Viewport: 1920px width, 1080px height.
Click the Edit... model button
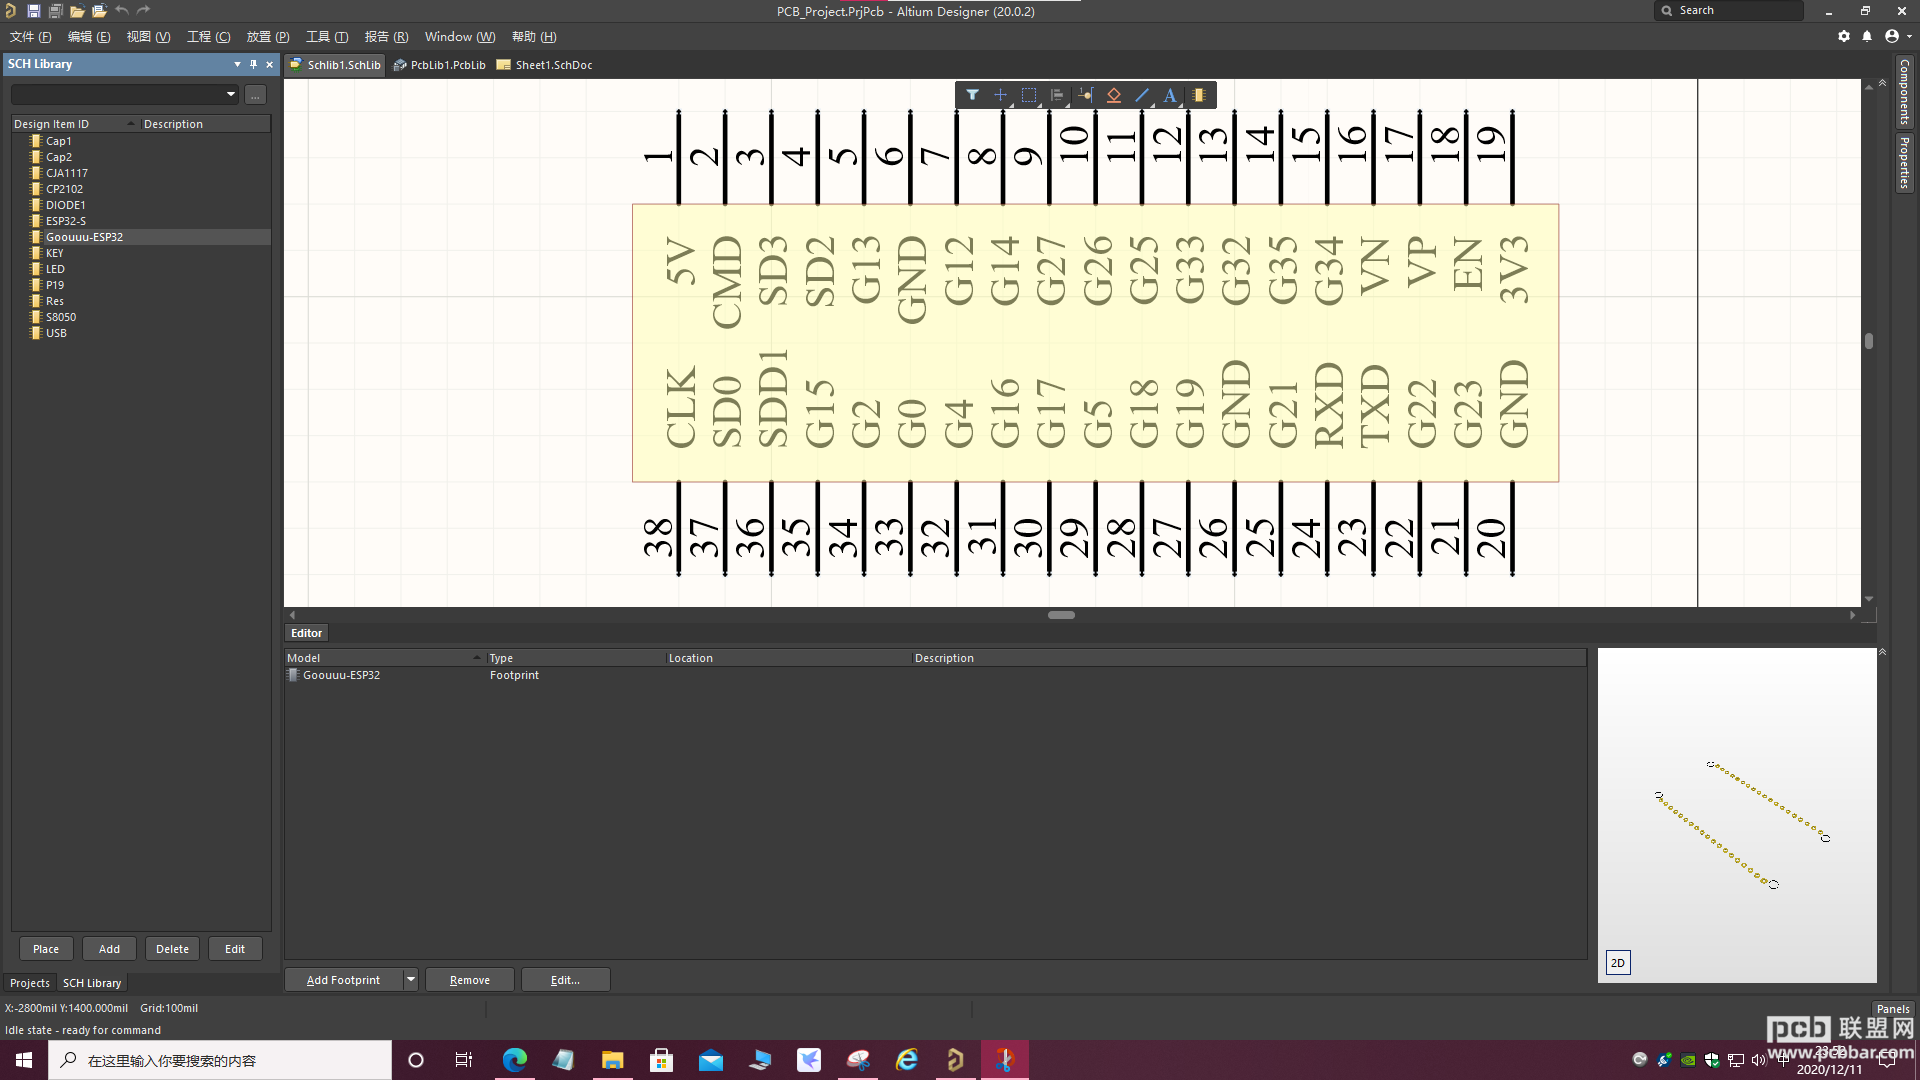pyautogui.click(x=565, y=980)
